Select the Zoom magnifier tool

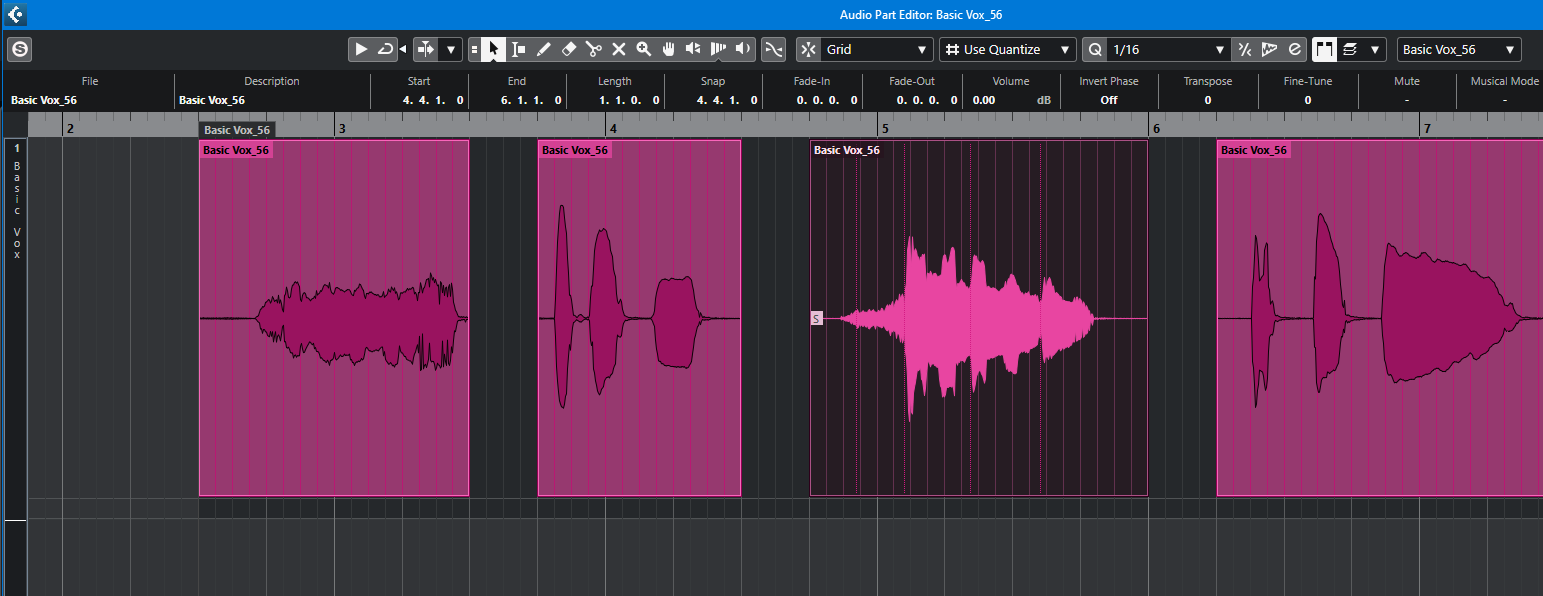[x=643, y=49]
